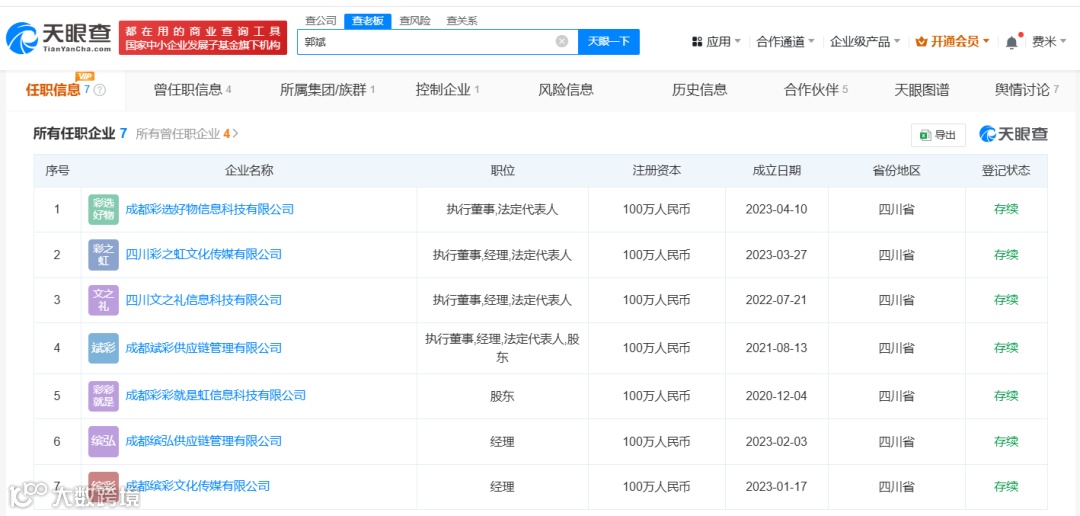The width and height of the screenshot is (1080, 516).
Task: Select the 查老板 search tab
Action: pos(368,21)
